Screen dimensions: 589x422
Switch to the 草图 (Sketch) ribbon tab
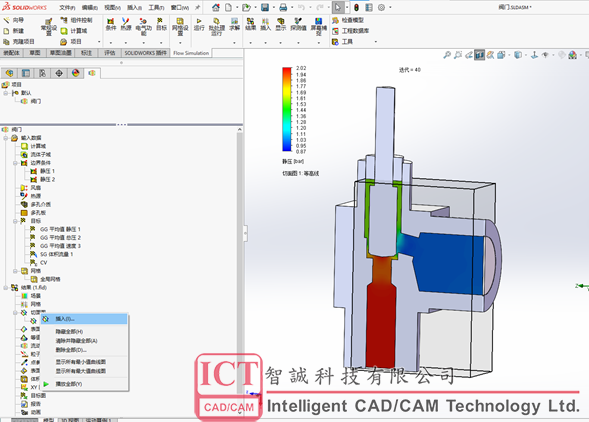coord(35,53)
